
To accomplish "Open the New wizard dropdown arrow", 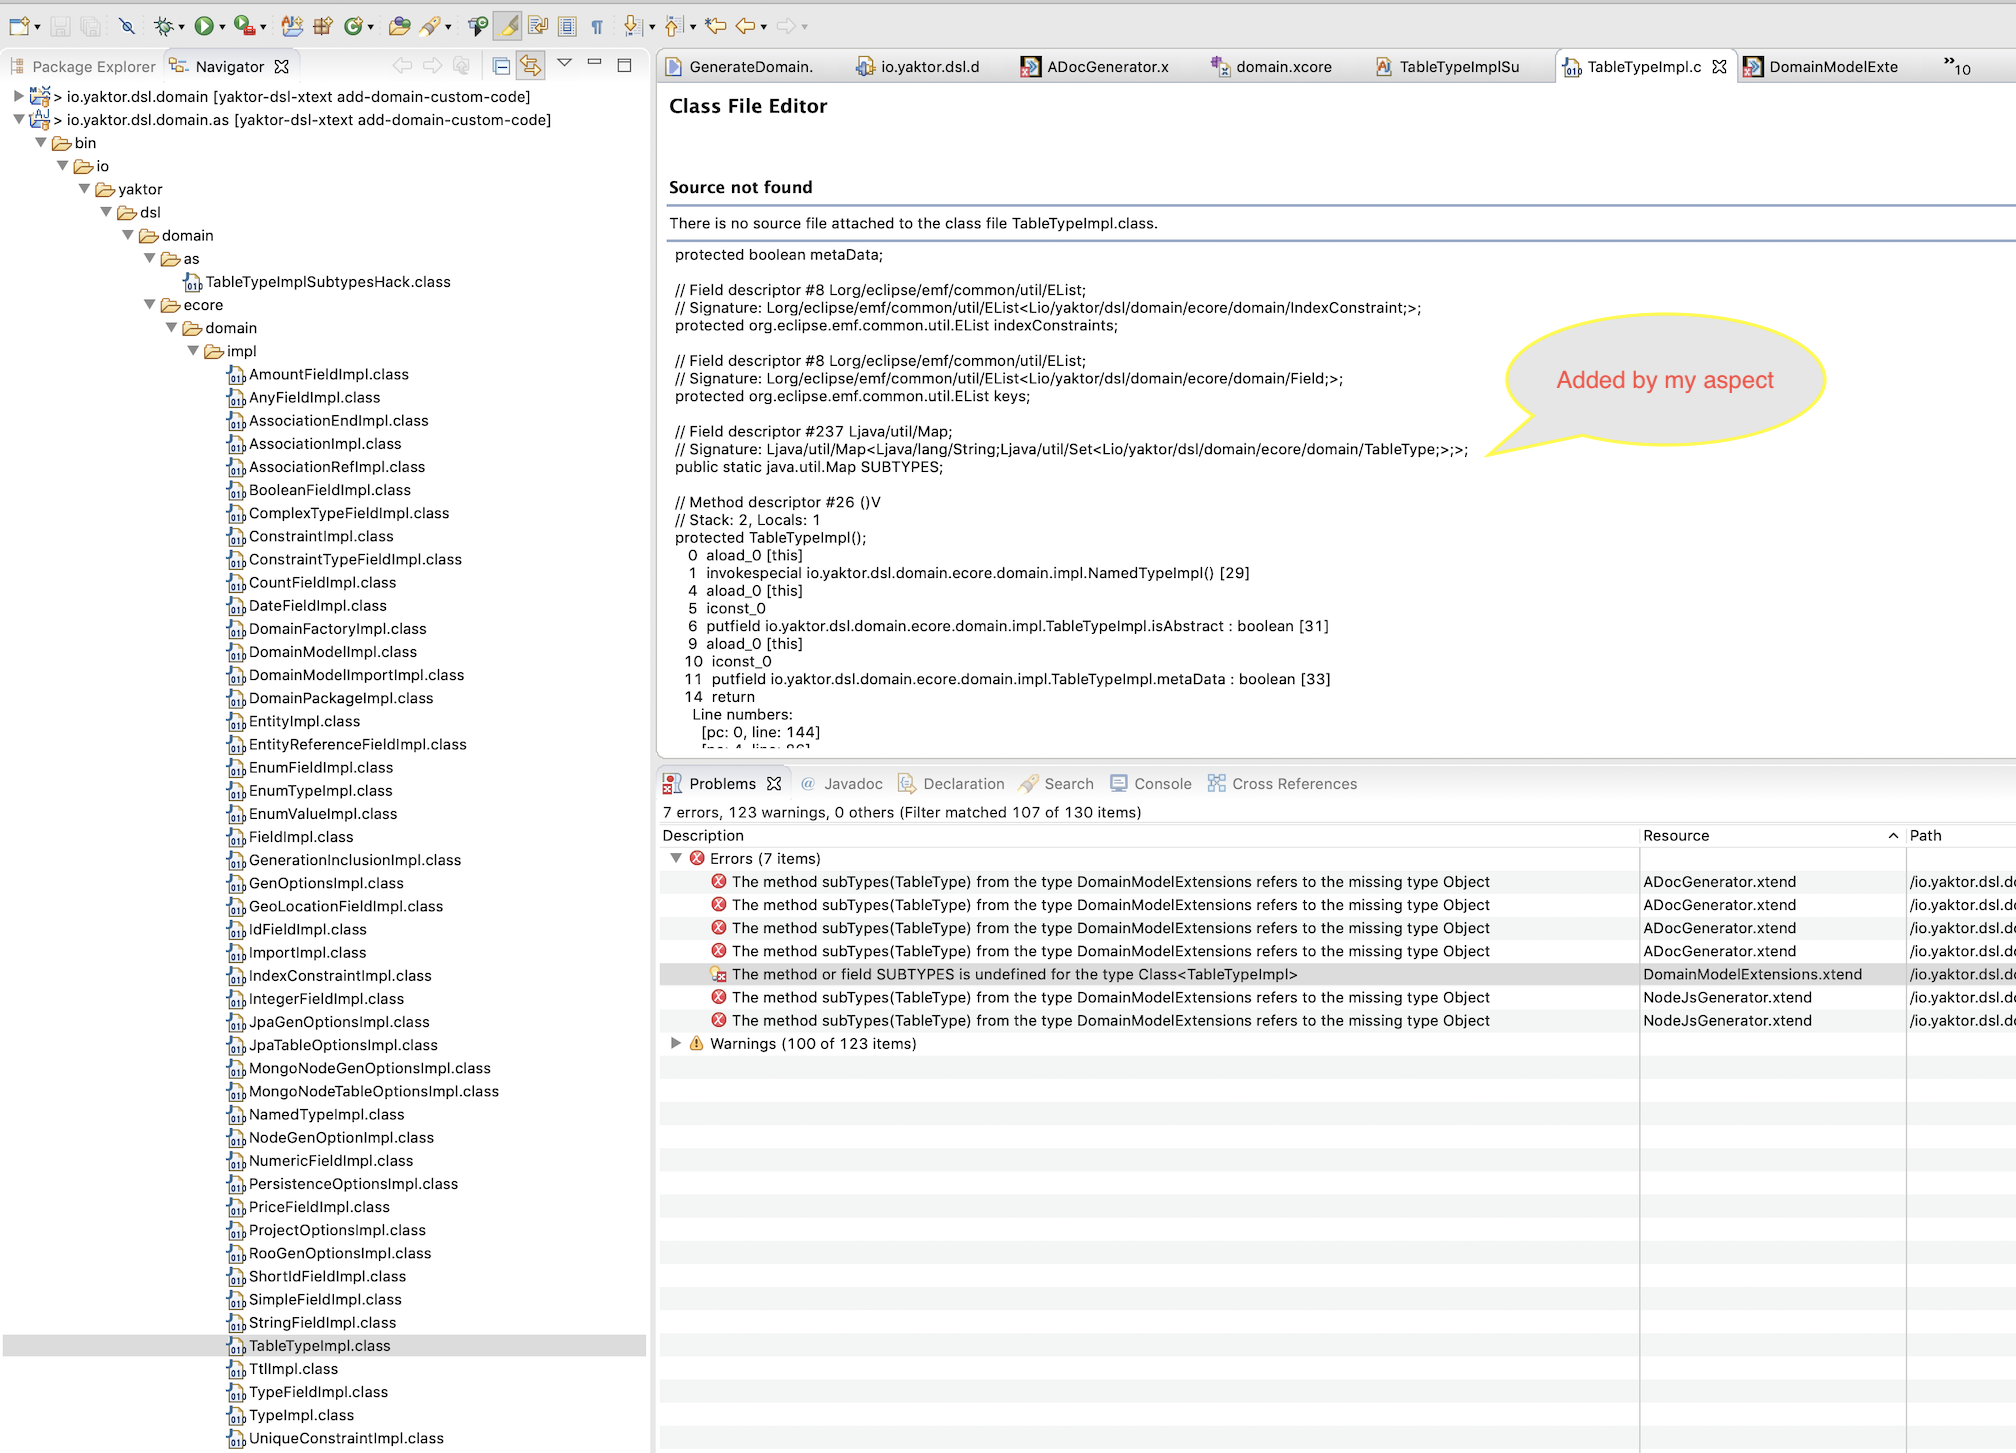I will click(x=38, y=27).
